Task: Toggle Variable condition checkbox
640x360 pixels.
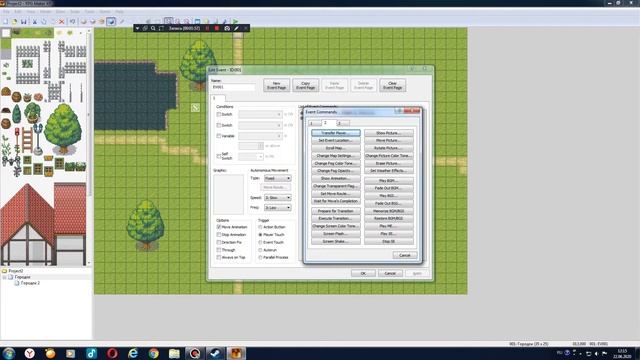Action: point(219,136)
